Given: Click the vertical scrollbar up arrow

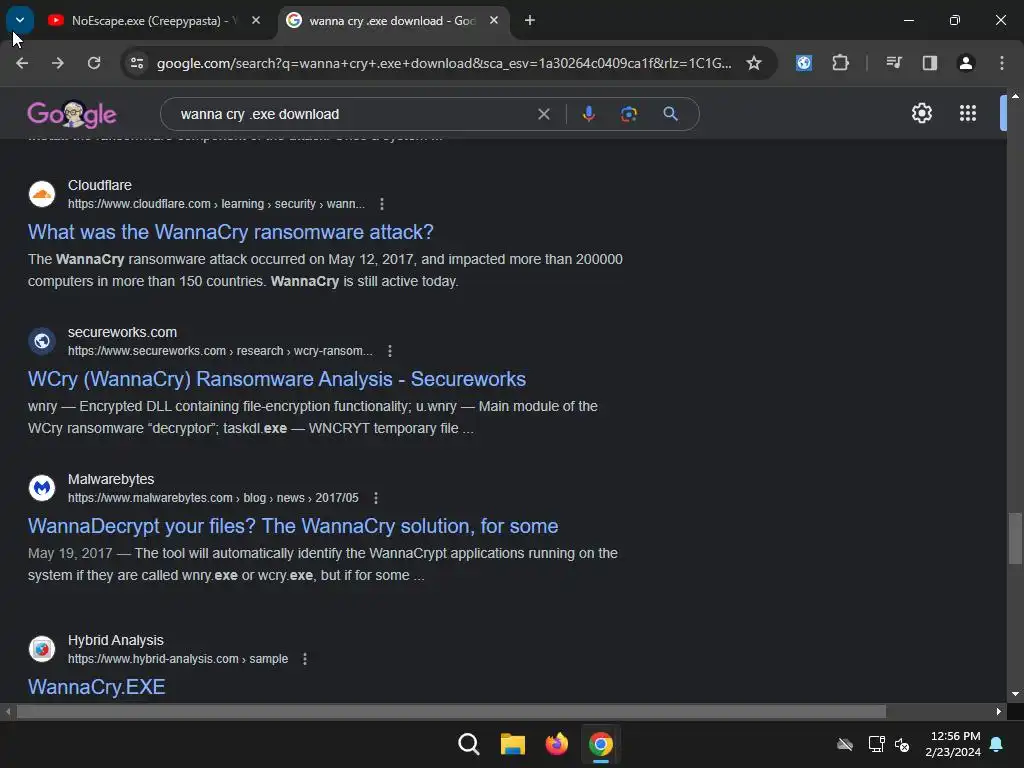Looking at the screenshot, I should pyautogui.click(x=1015, y=96).
